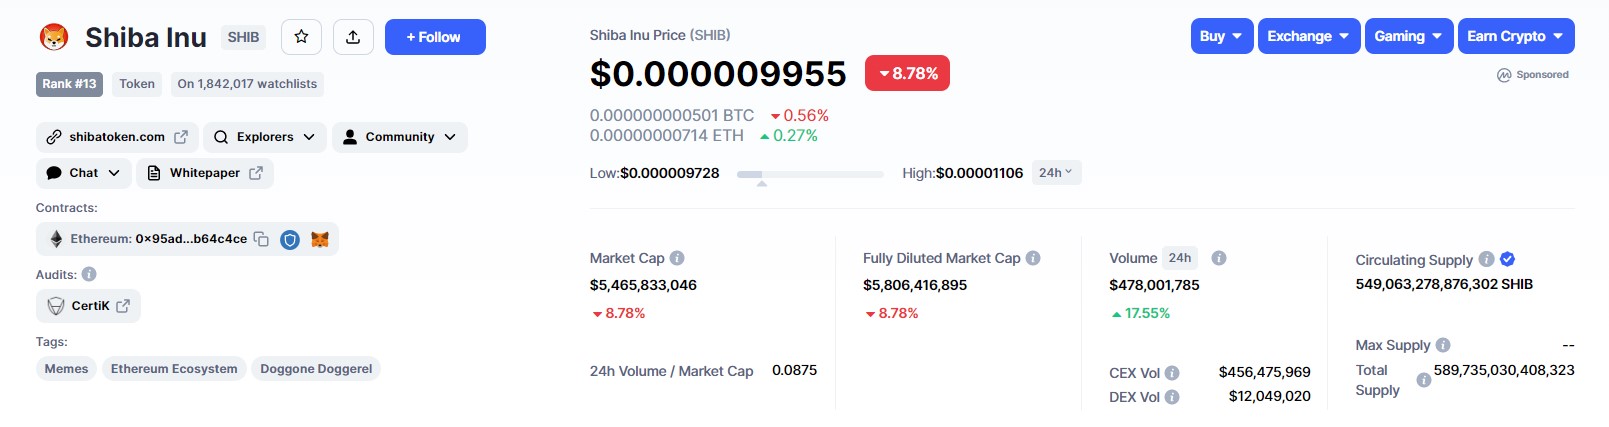Click the Audits info icon
Viewport: 1609px width, 427px height.
pos(89,274)
